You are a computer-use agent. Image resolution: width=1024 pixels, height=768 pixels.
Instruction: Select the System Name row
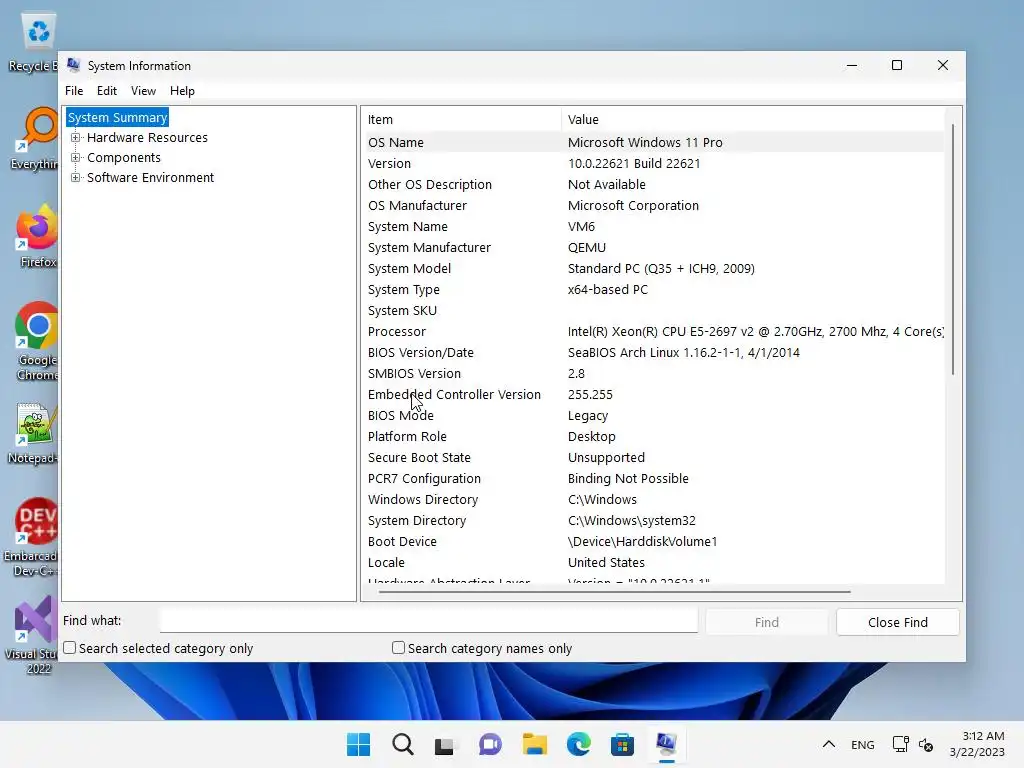point(654,227)
